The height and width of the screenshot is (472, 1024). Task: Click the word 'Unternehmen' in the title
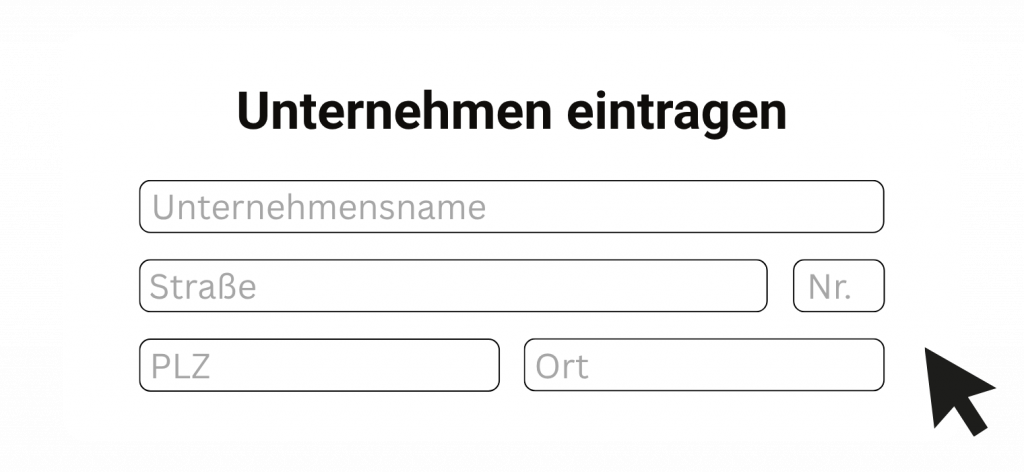(x=391, y=111)
